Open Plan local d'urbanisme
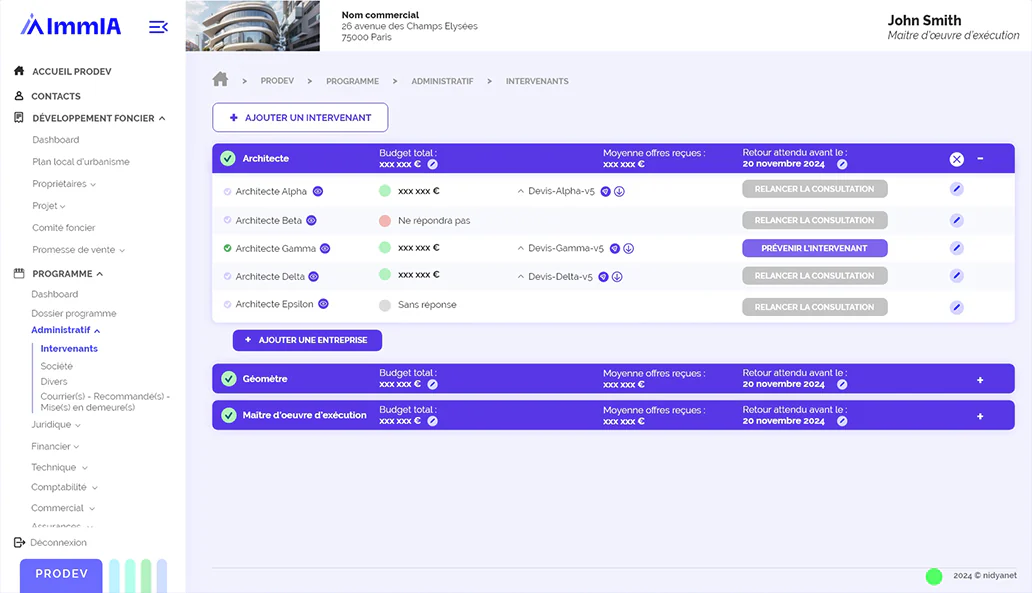Image resolution: width=1032 pixels, height=593 pixels. point(81,162)
